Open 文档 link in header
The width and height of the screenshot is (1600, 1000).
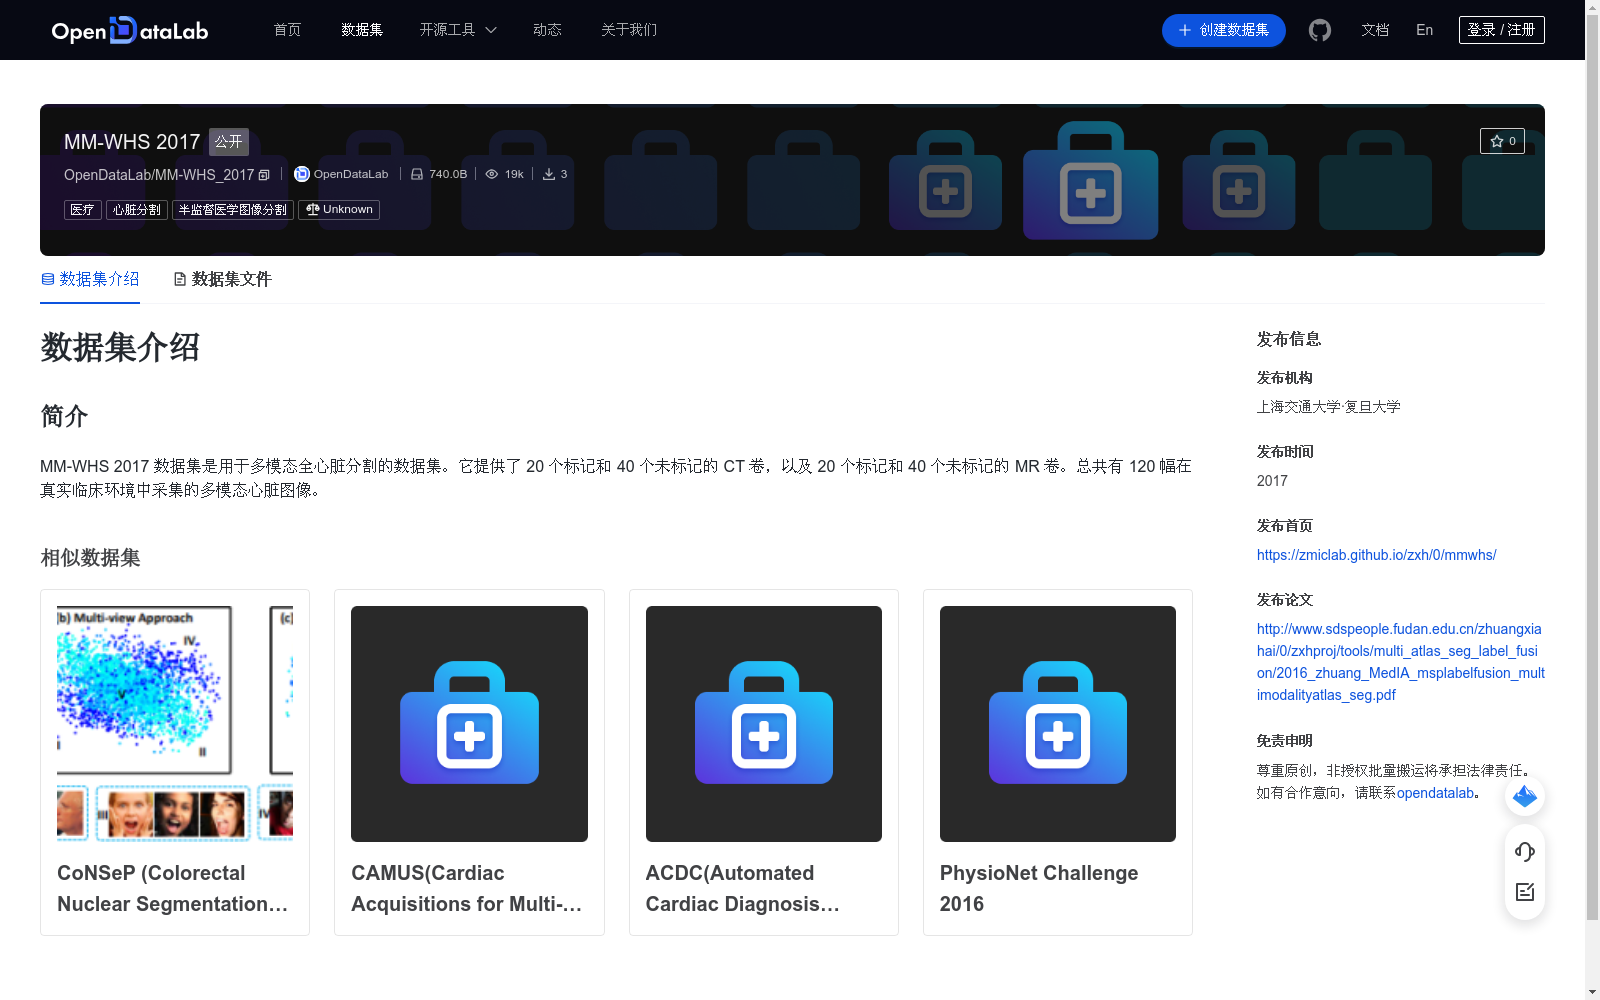tap(1375, 30)
